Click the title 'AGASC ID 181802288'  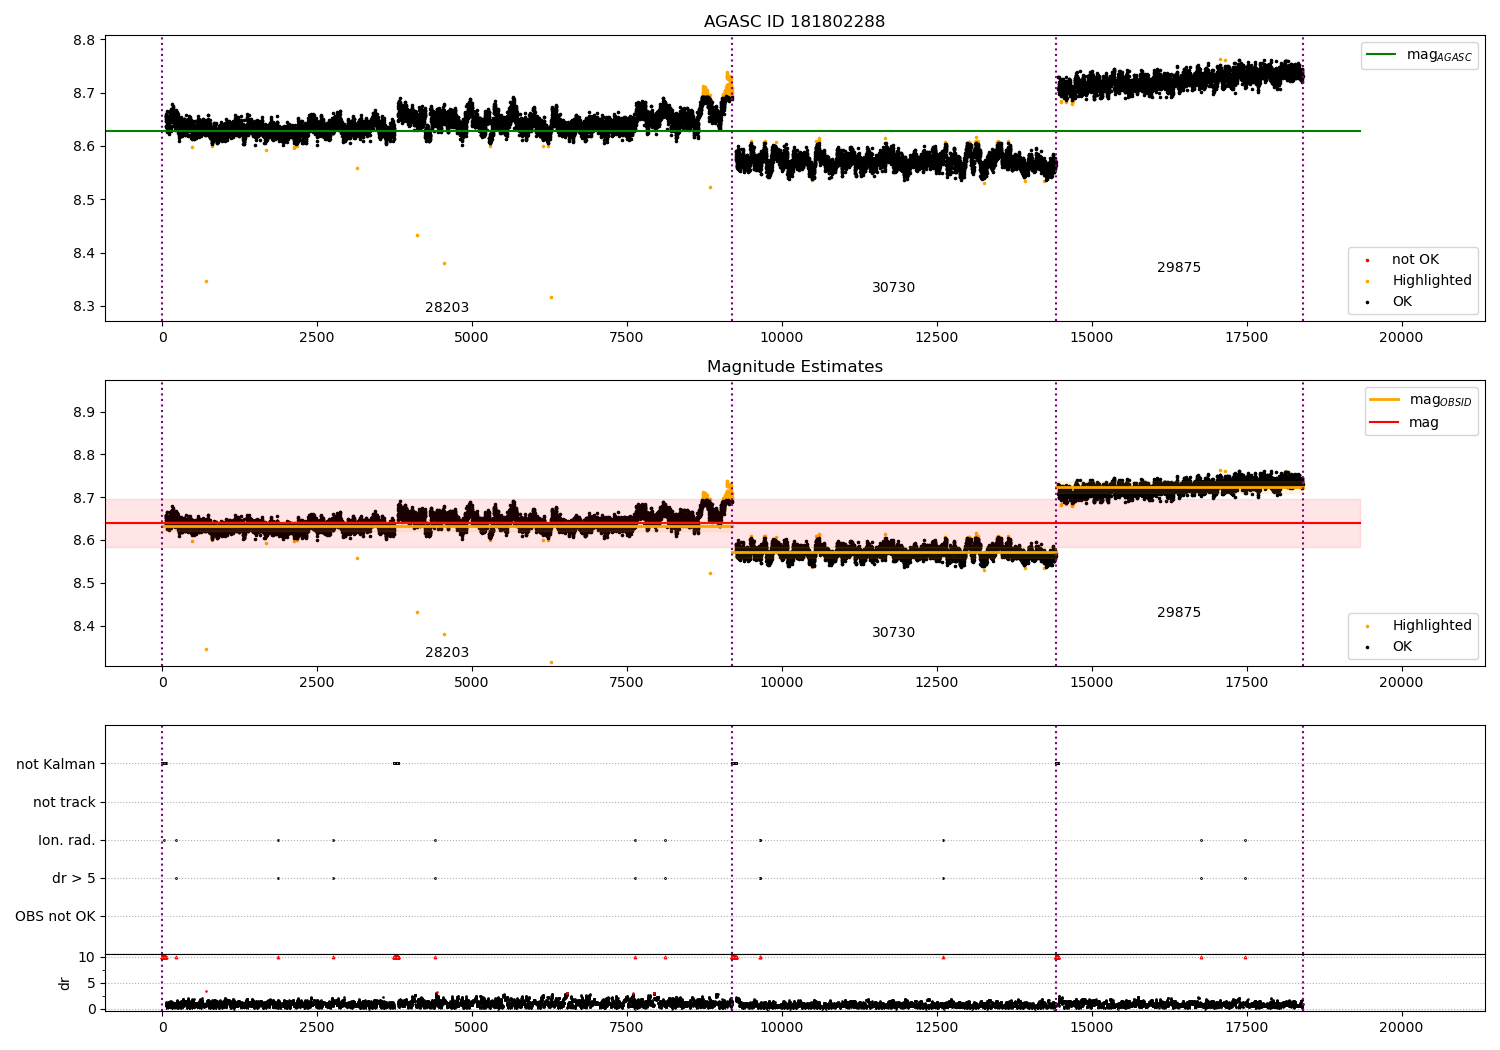point(794,22)
